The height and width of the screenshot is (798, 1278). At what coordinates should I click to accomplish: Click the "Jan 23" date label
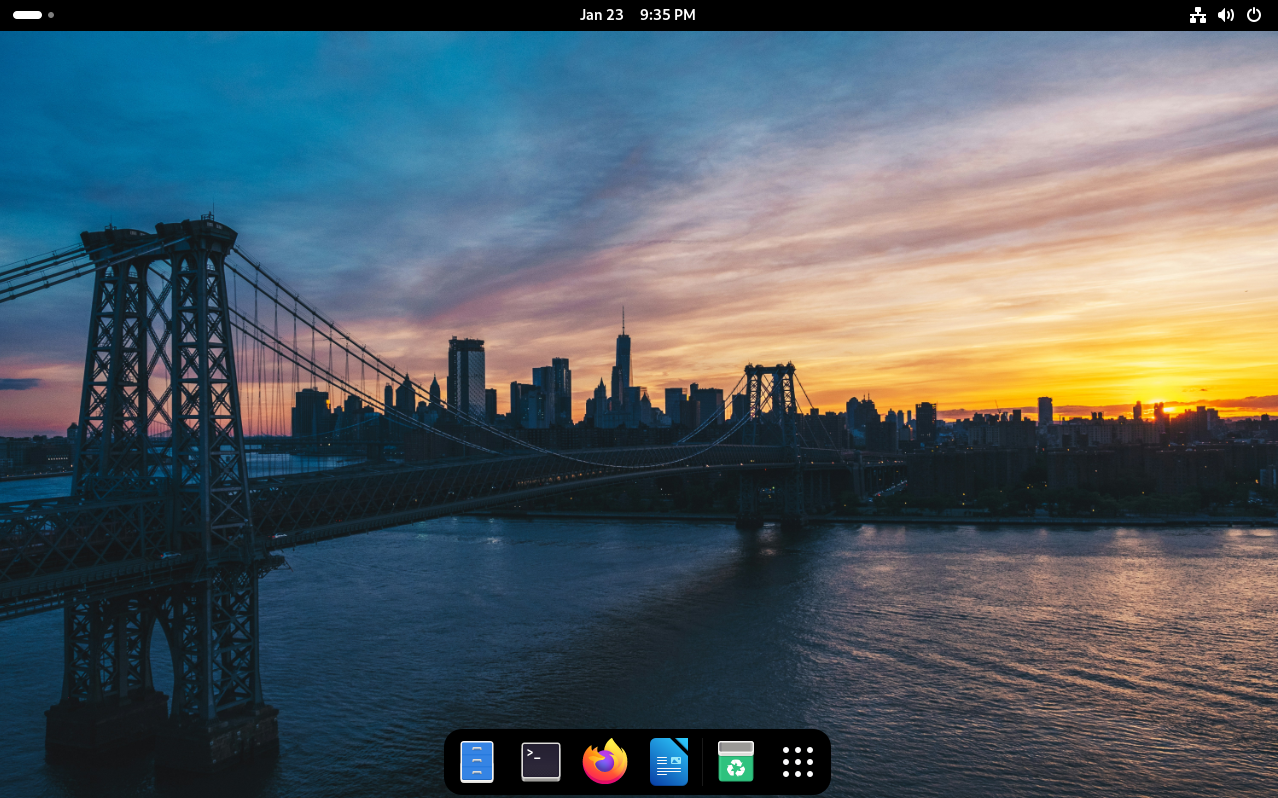coord(601,15)
